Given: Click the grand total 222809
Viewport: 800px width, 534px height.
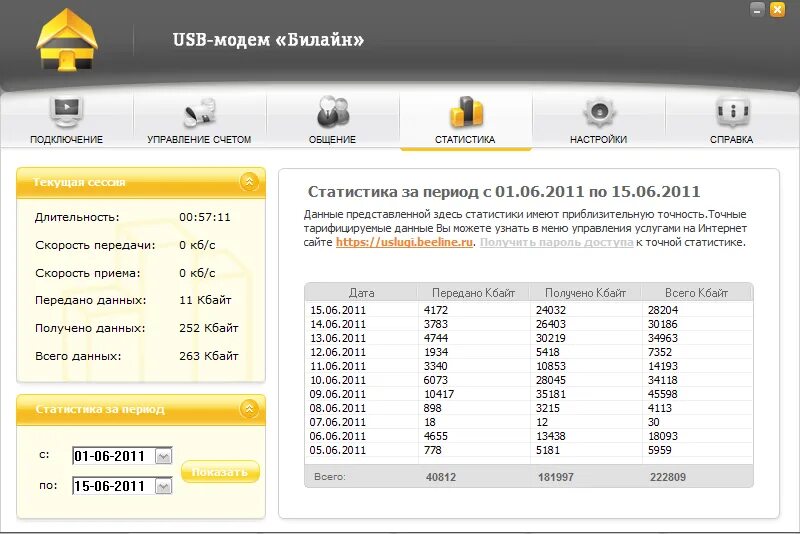Looking at the screenshot, I should pyautogui.click(x=668, y=477).
